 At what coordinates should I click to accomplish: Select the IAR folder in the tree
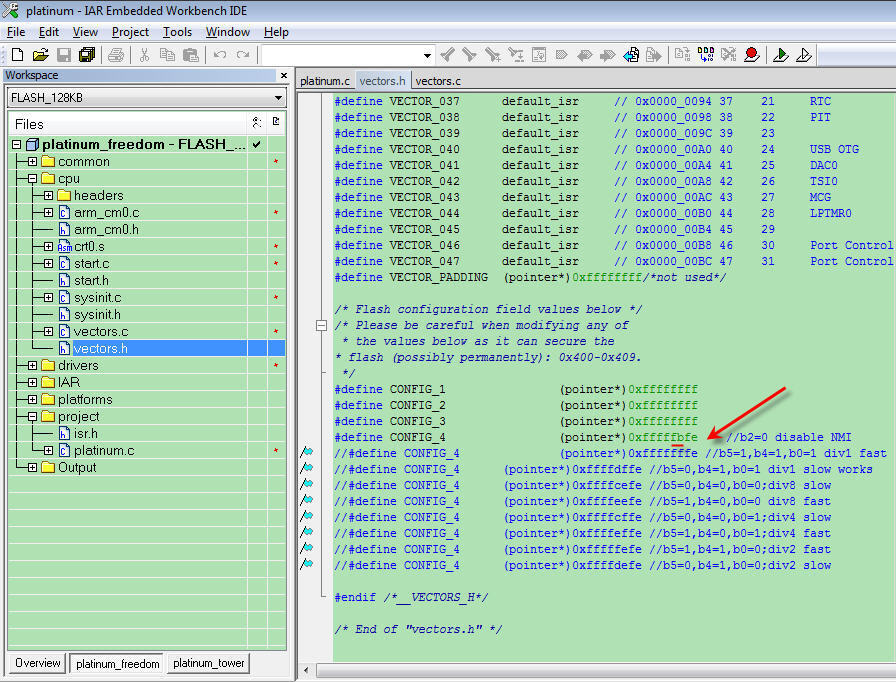click(x=69, y=382)
